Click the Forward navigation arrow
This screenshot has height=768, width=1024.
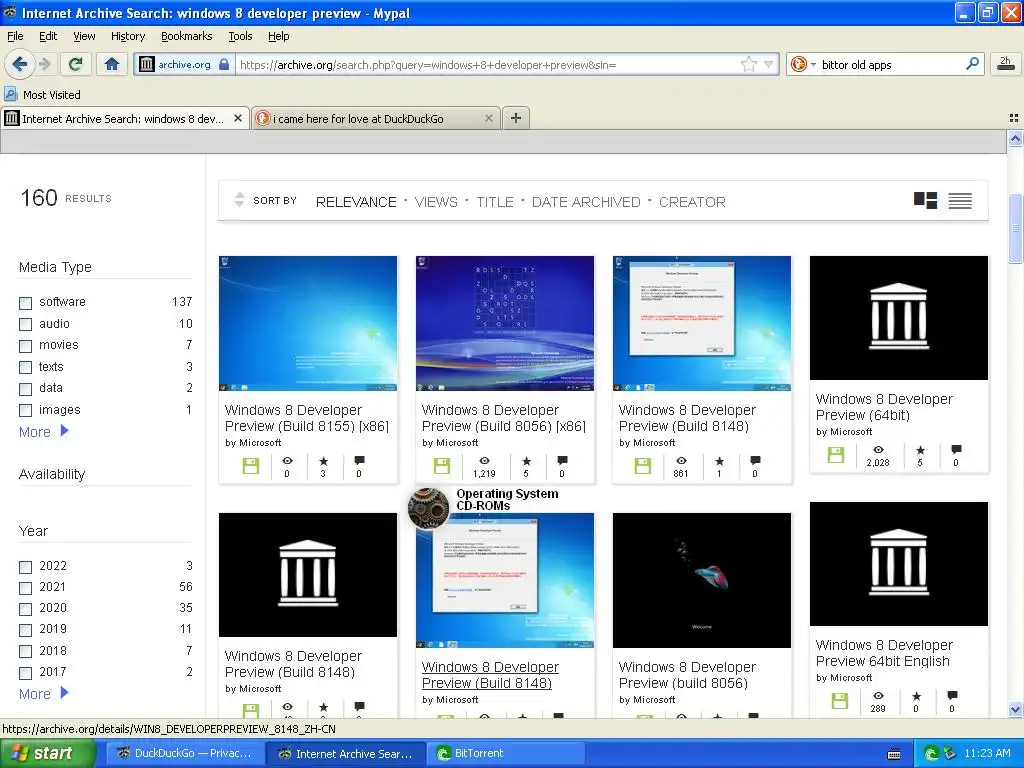[x=44, y=64]
